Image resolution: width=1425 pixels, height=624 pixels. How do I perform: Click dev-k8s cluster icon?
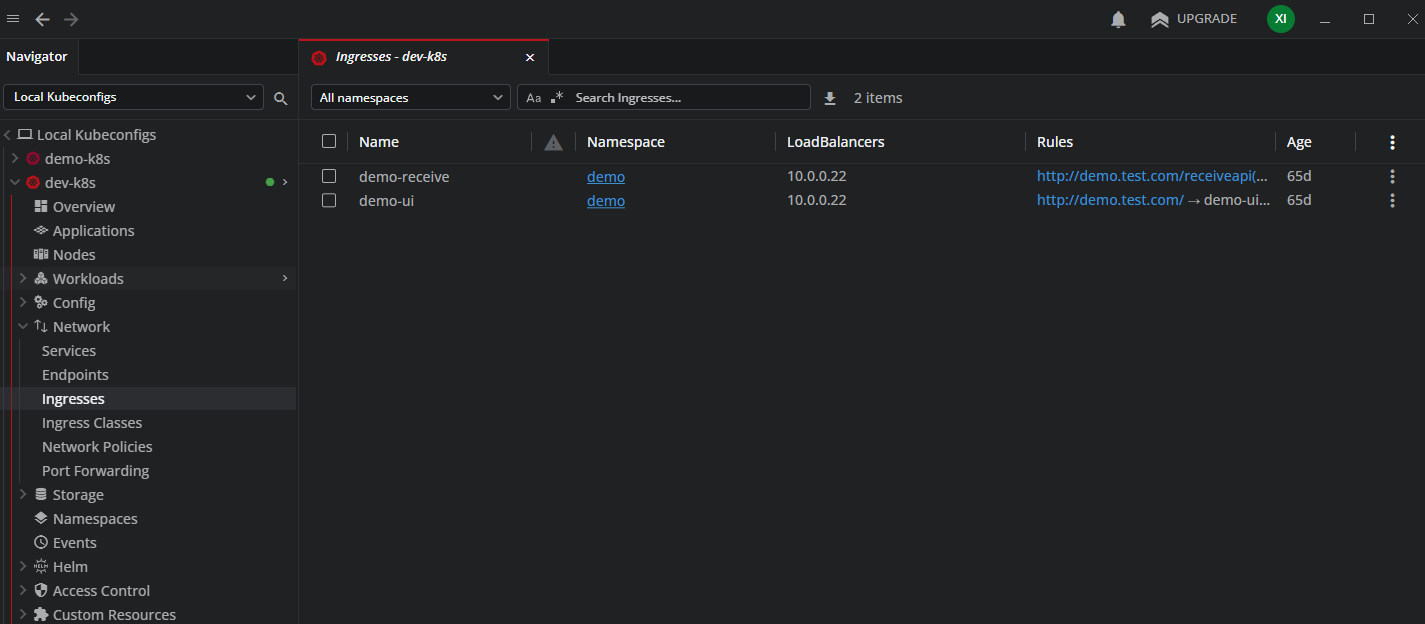click(x=33, y=183)
